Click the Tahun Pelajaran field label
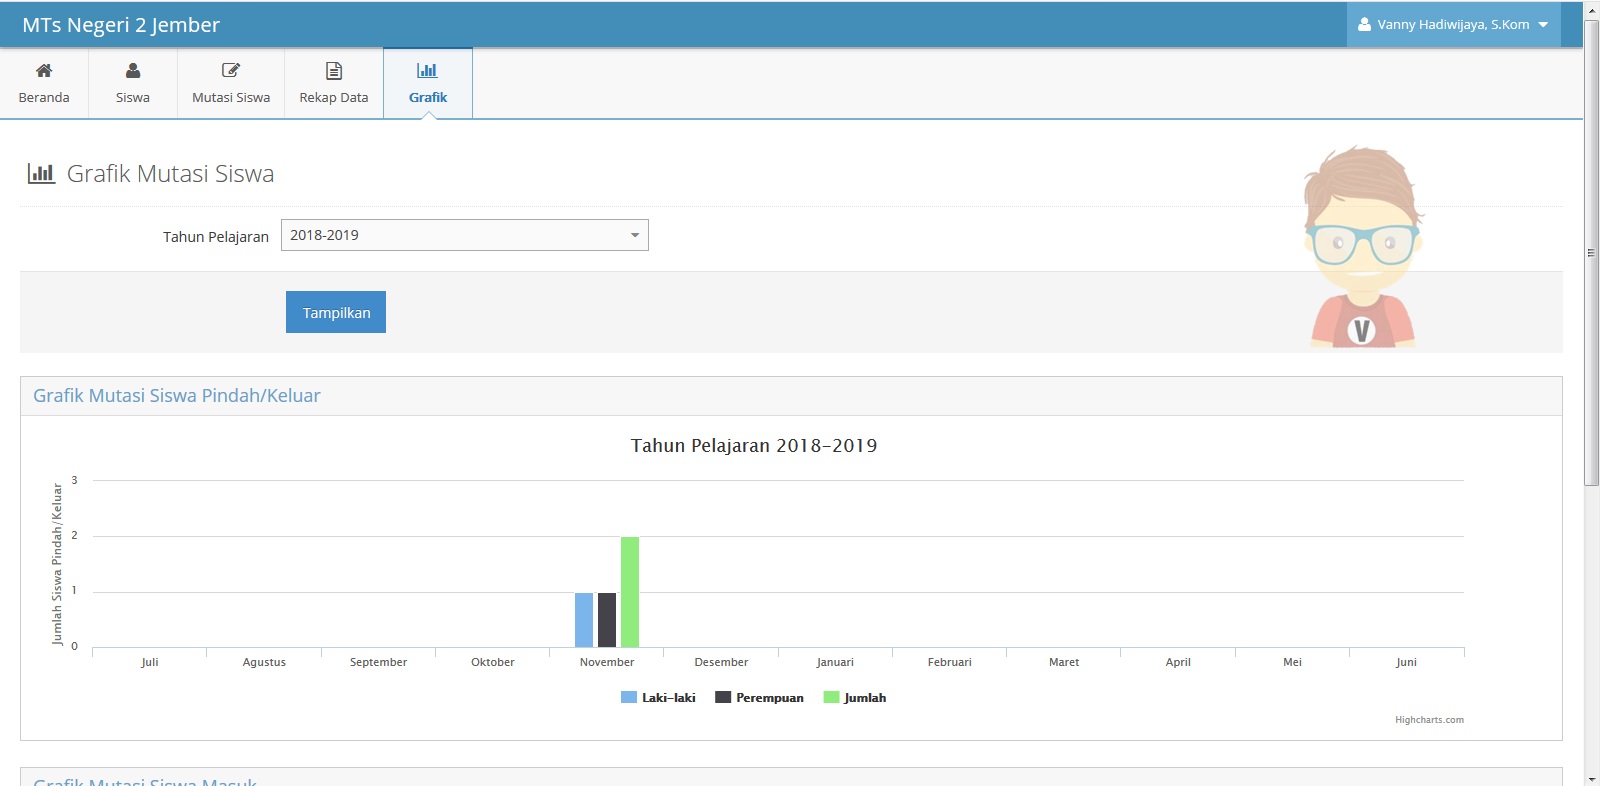 [216, 237]
